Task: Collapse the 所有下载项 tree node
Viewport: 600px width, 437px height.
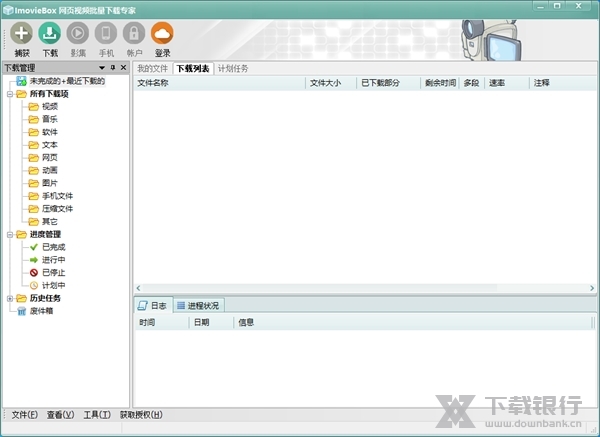Action: coord(10,94)
